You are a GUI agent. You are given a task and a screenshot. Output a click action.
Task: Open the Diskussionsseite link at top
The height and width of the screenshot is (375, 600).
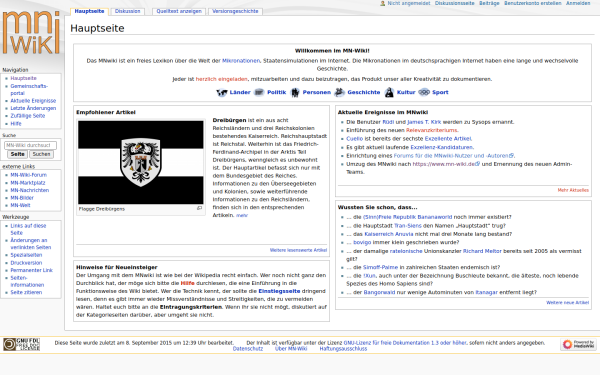[x=454, y=3]
